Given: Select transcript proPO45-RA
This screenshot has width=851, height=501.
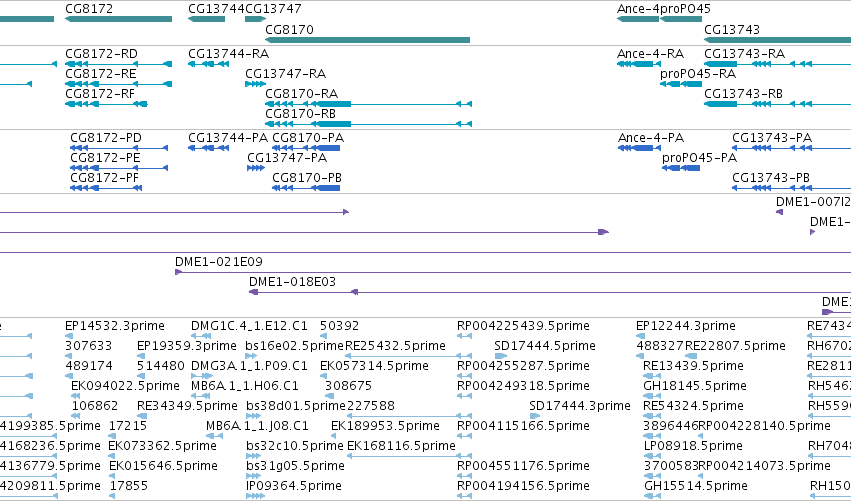Looking at the screenshot, I should click(x=681, y=84).
